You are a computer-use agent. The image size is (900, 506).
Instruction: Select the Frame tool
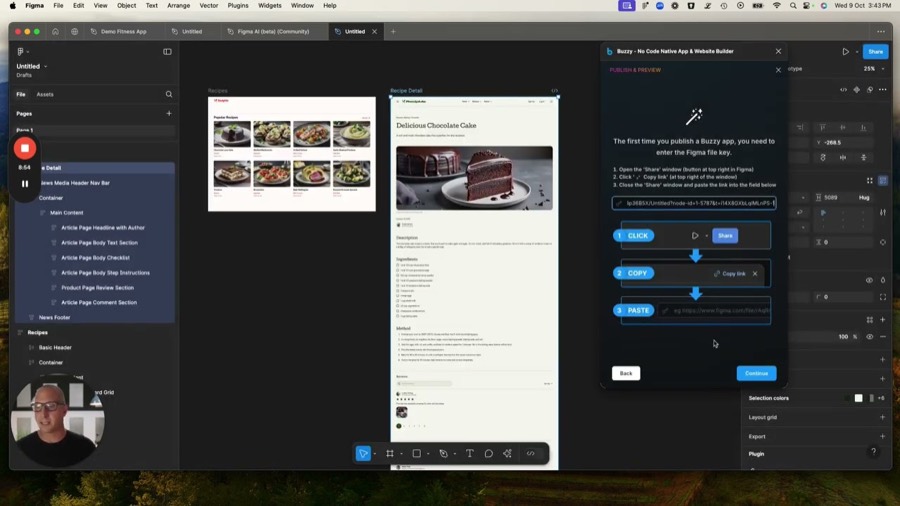390,454
